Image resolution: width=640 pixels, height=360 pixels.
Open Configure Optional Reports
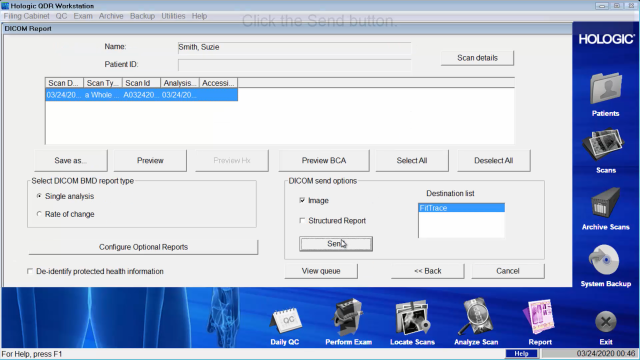pyautogui.click(x=143, y=247)
